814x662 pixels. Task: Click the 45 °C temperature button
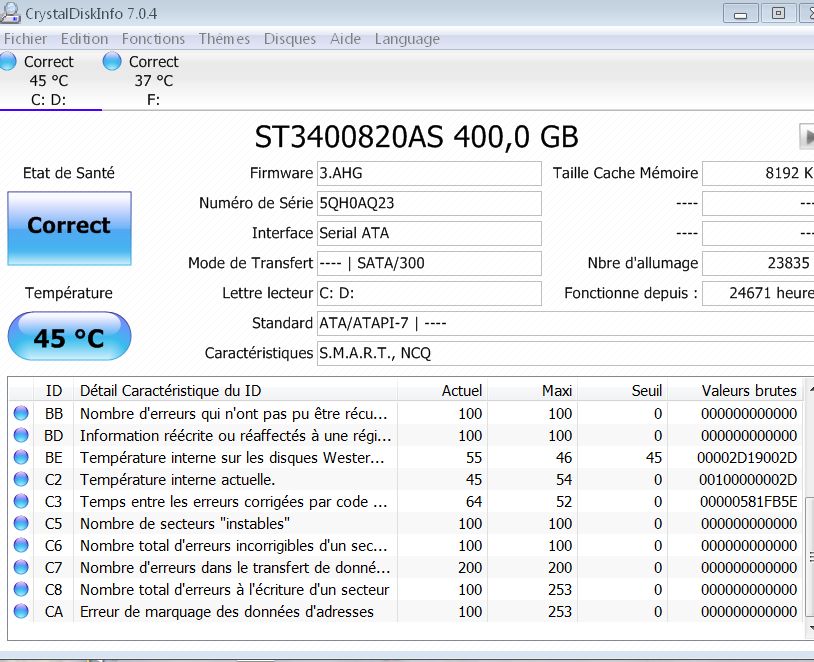coord(69,336)
